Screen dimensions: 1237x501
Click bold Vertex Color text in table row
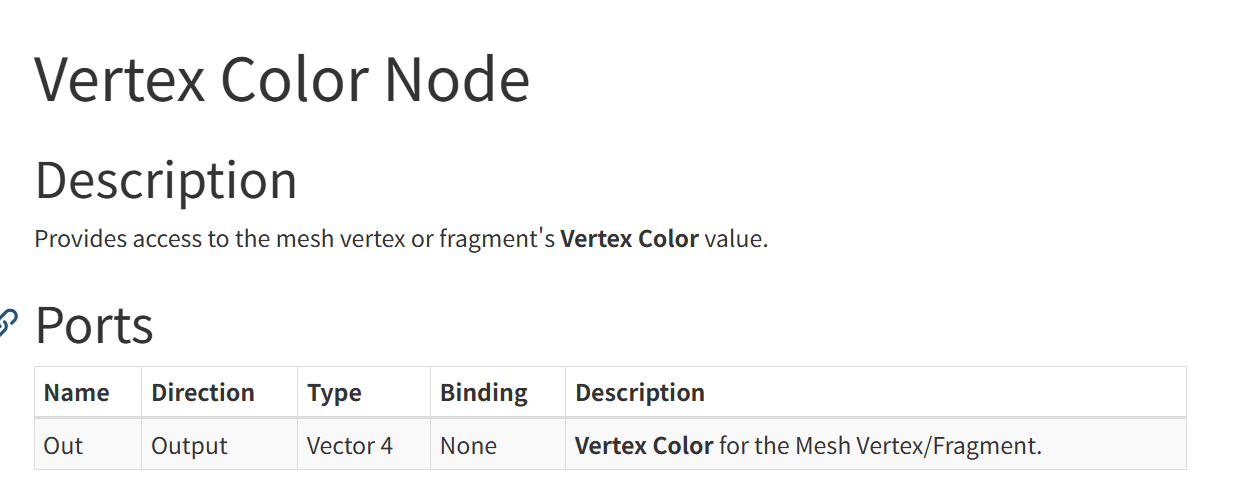644,445
